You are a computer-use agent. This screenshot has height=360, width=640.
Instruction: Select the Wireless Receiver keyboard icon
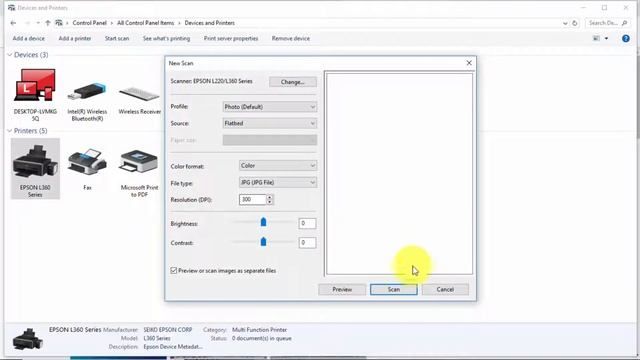[x=139, y=93]
